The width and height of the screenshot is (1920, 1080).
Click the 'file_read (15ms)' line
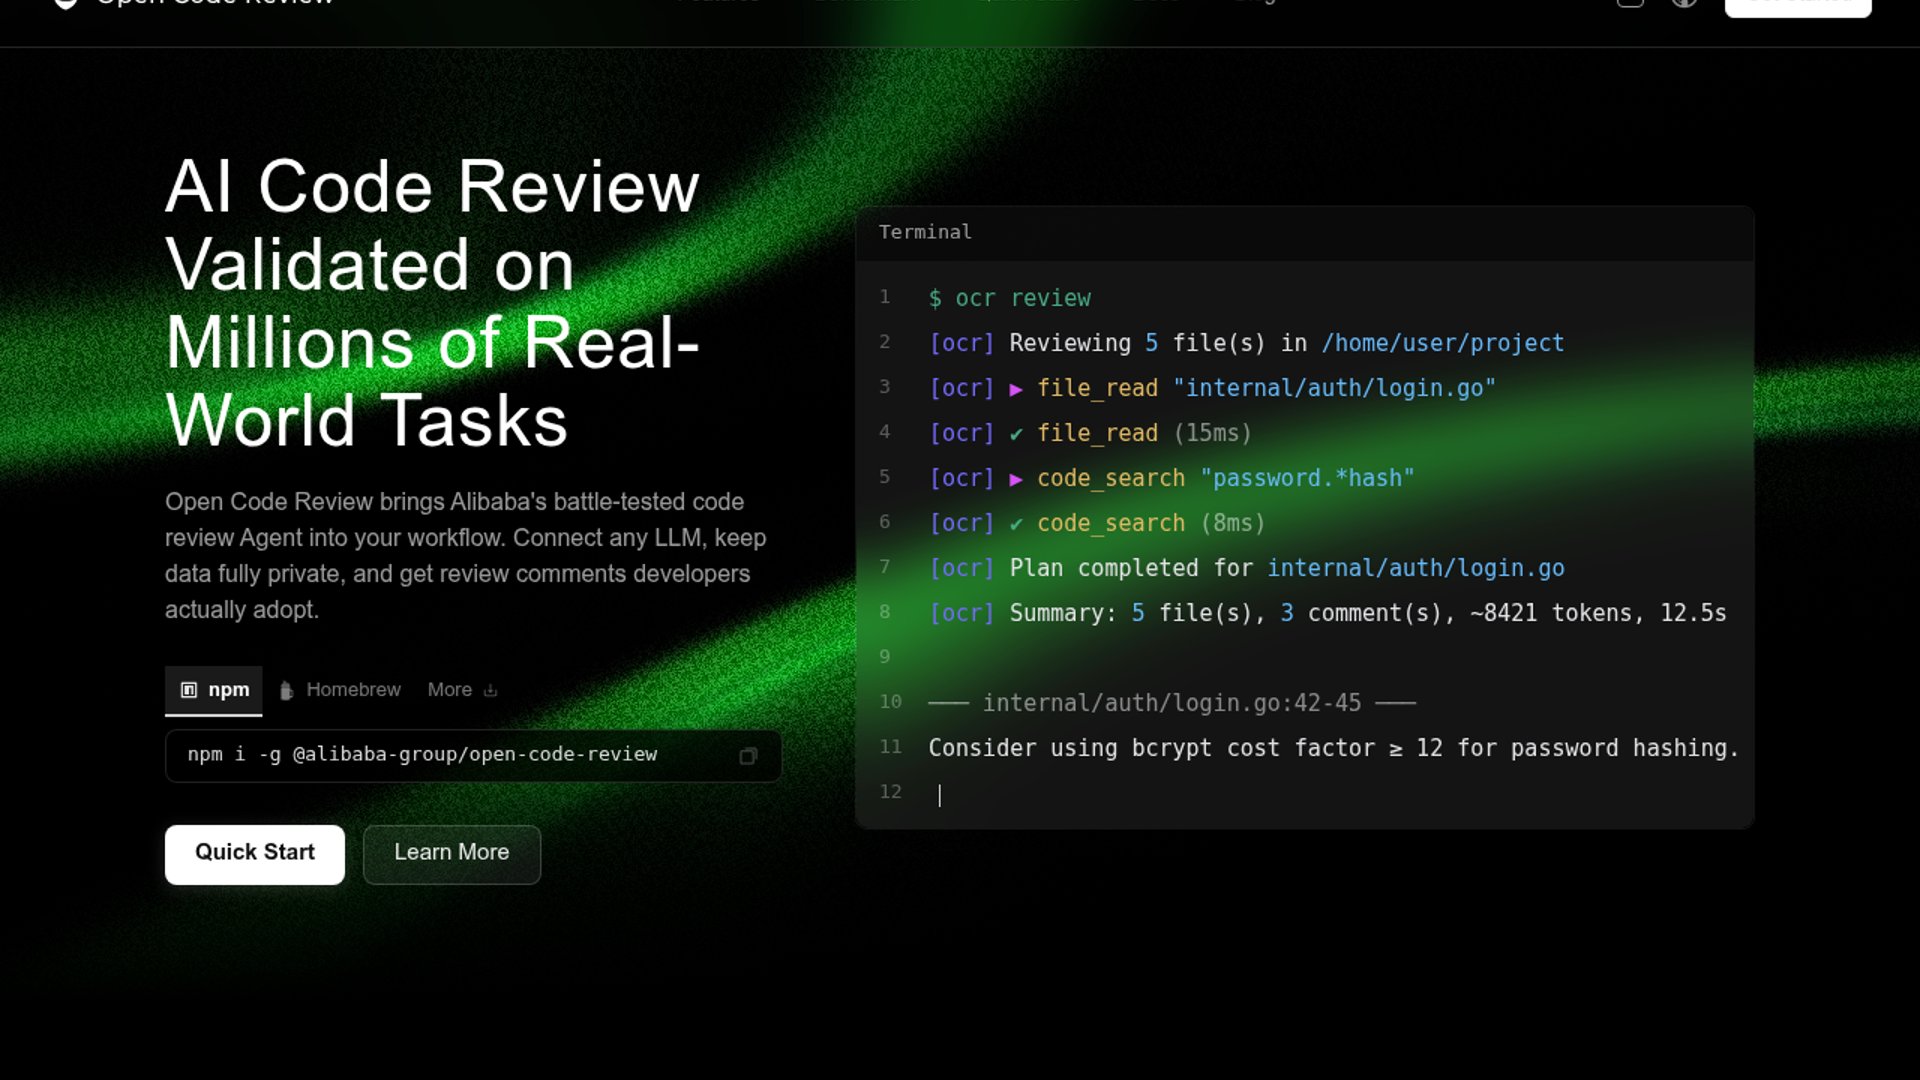[x=1090, y=433]
